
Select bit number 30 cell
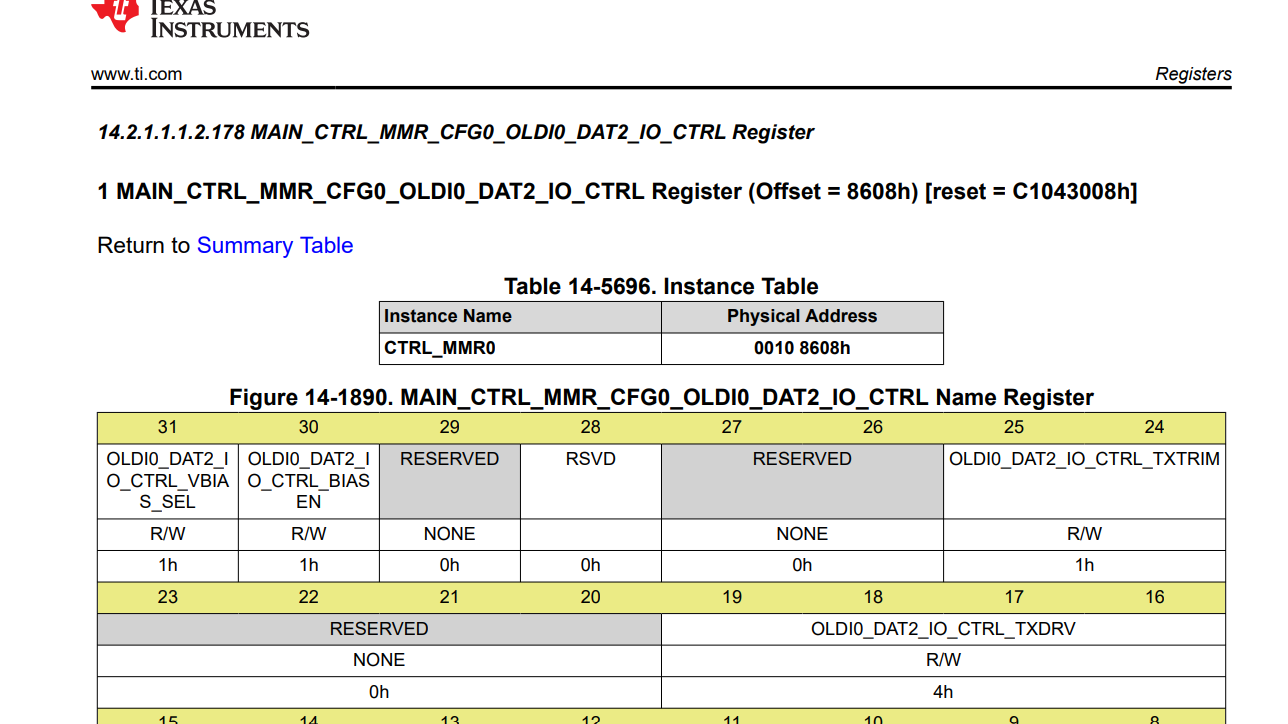(309, 428)
